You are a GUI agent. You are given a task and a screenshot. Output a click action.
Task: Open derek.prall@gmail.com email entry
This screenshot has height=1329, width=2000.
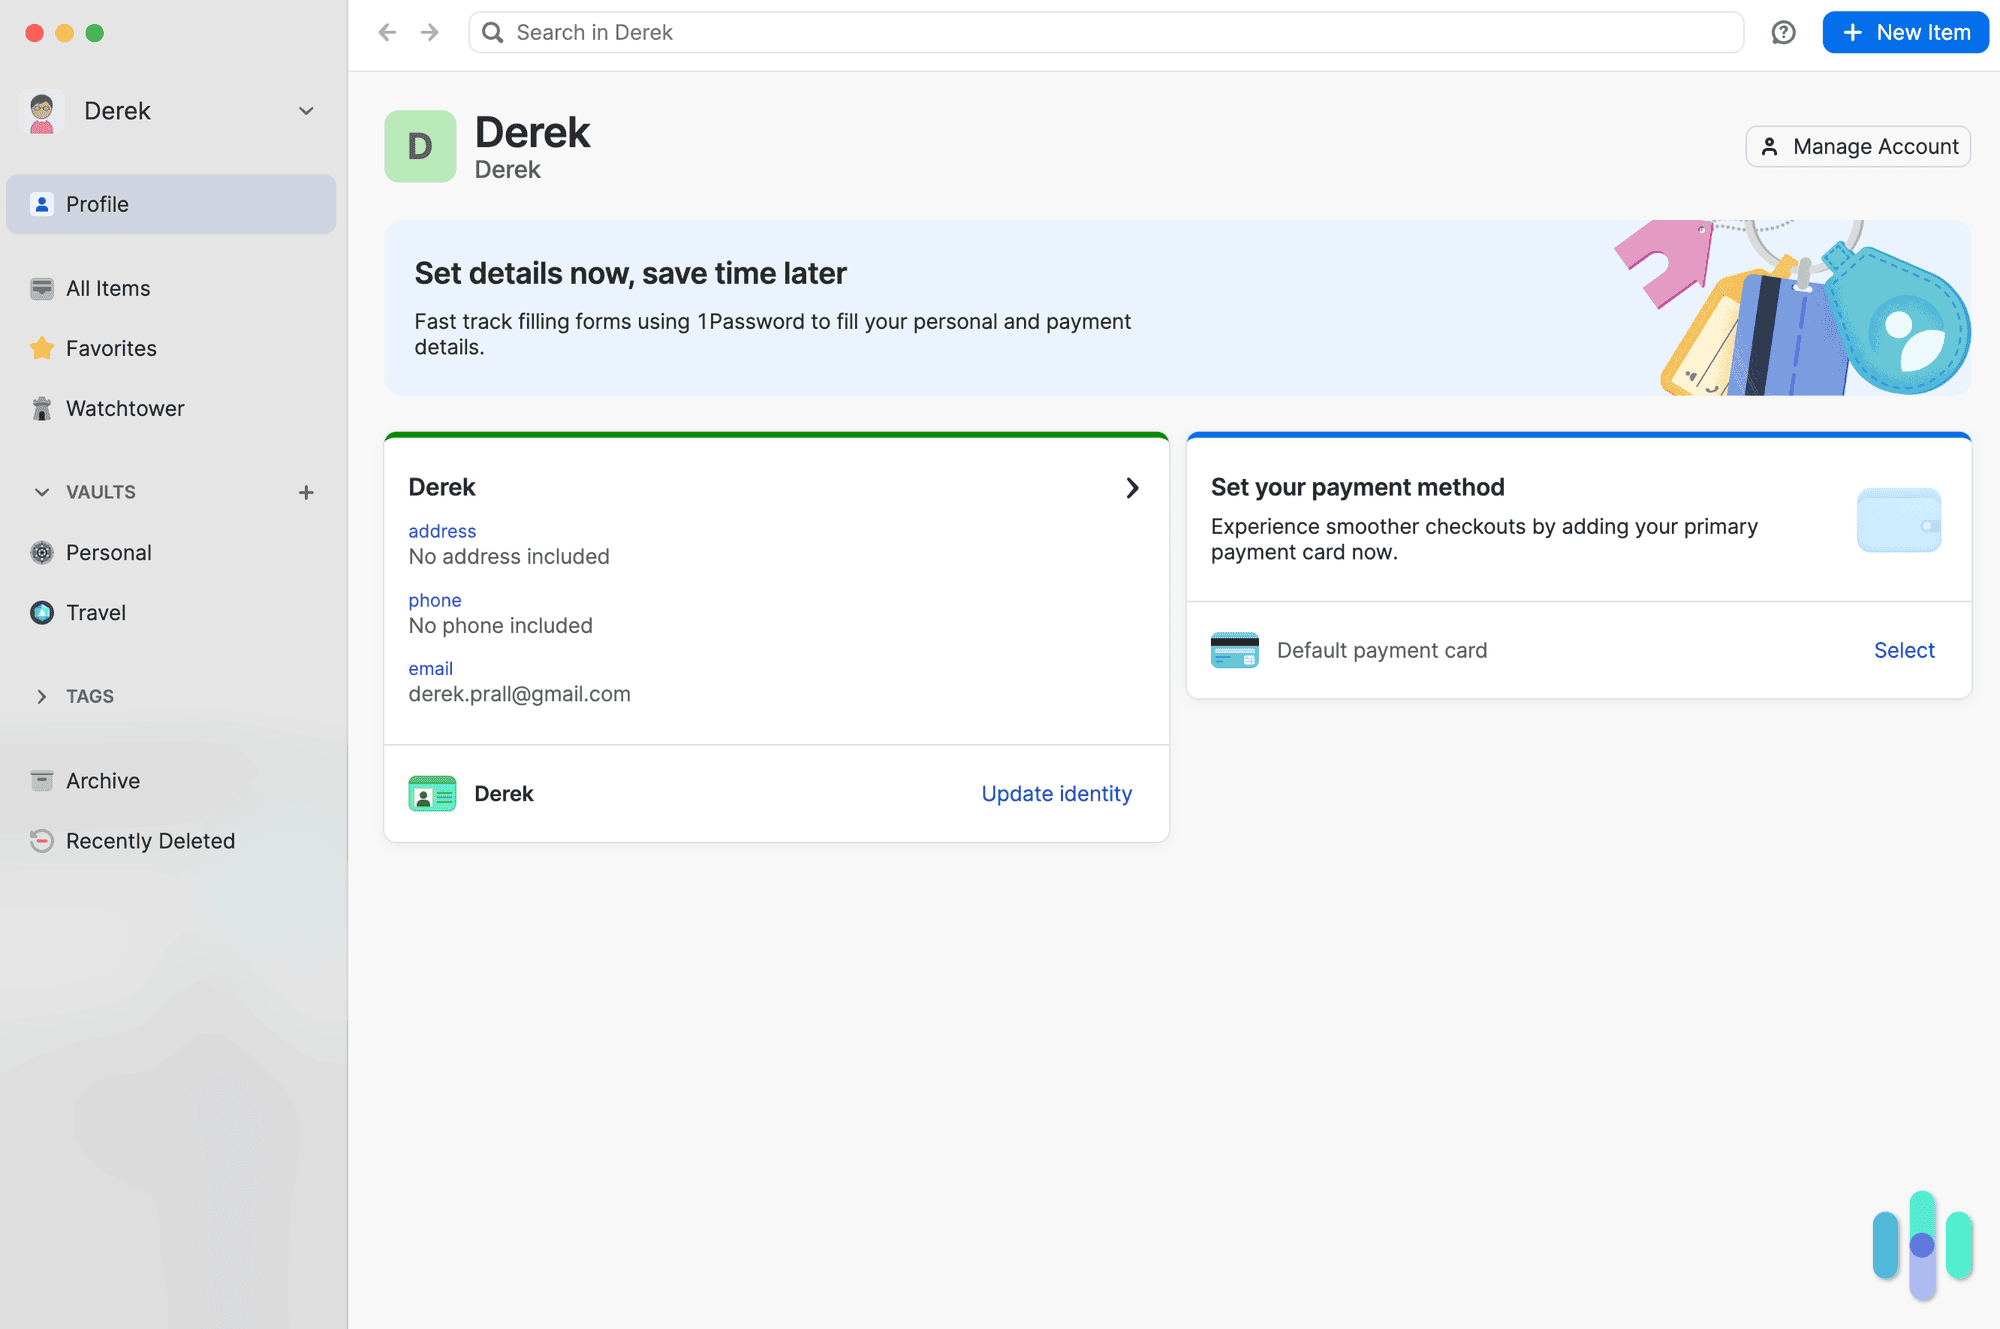(x=519, y=693)
